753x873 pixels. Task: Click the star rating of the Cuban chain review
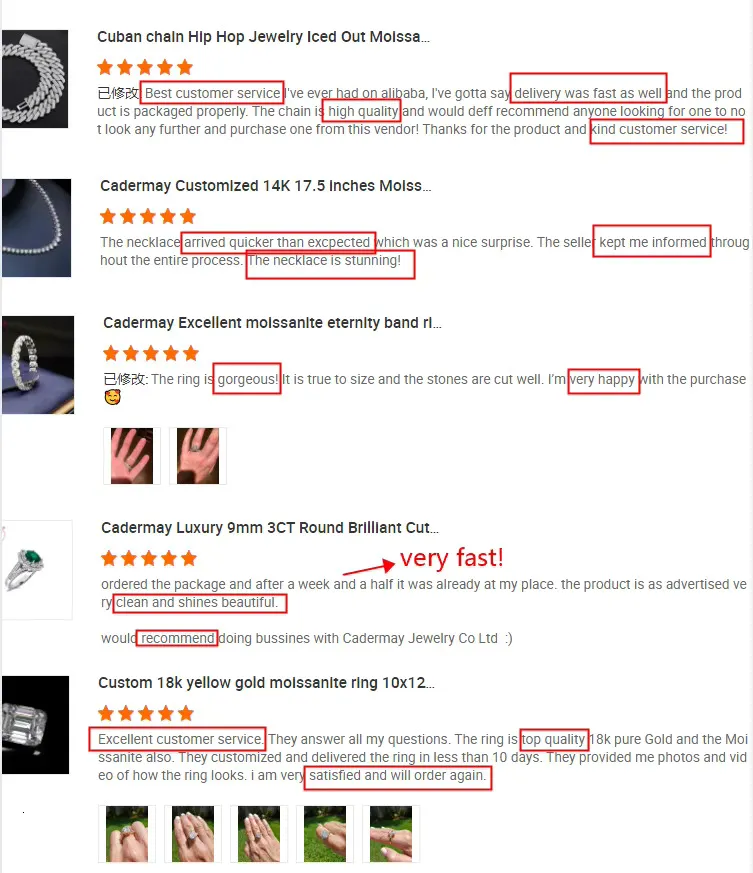click(x=145, y=68)
